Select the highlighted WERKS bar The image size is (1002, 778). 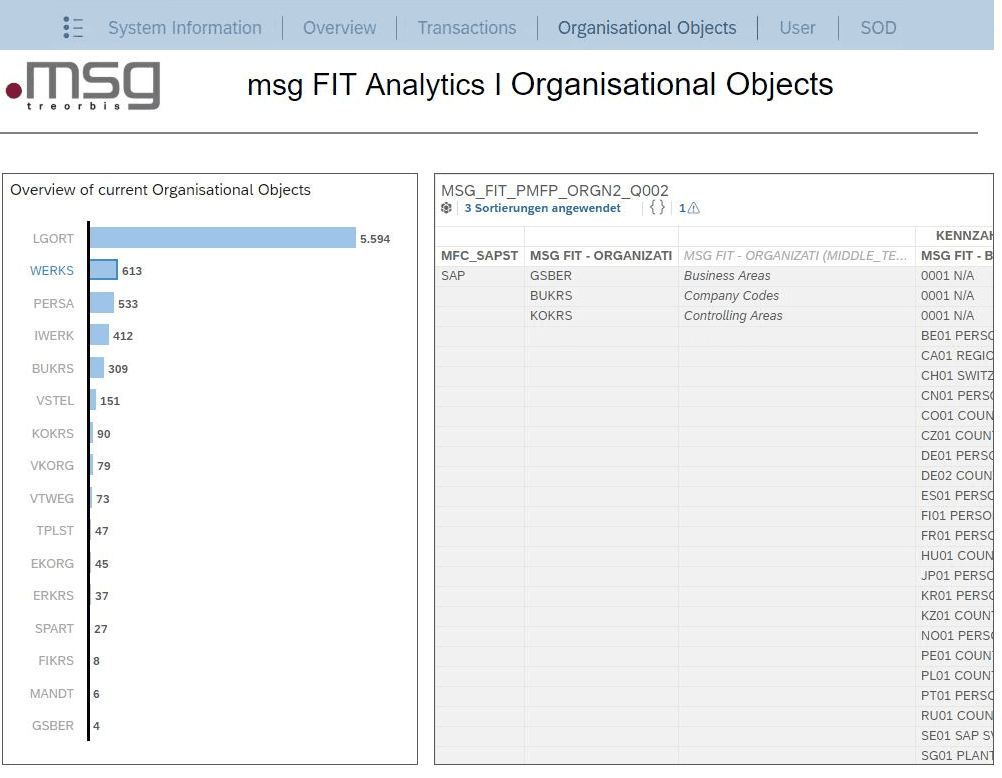[104, 270]
